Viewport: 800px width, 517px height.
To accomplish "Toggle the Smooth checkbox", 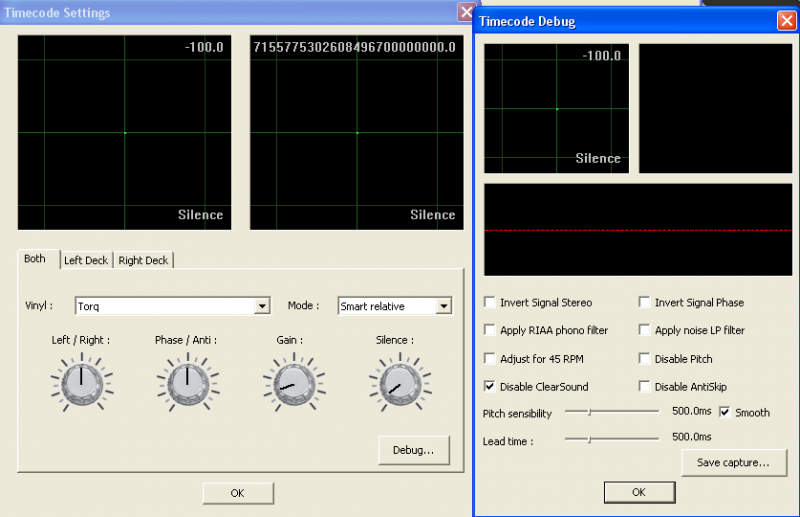I will pyautogui.click(x=725, y=412).
